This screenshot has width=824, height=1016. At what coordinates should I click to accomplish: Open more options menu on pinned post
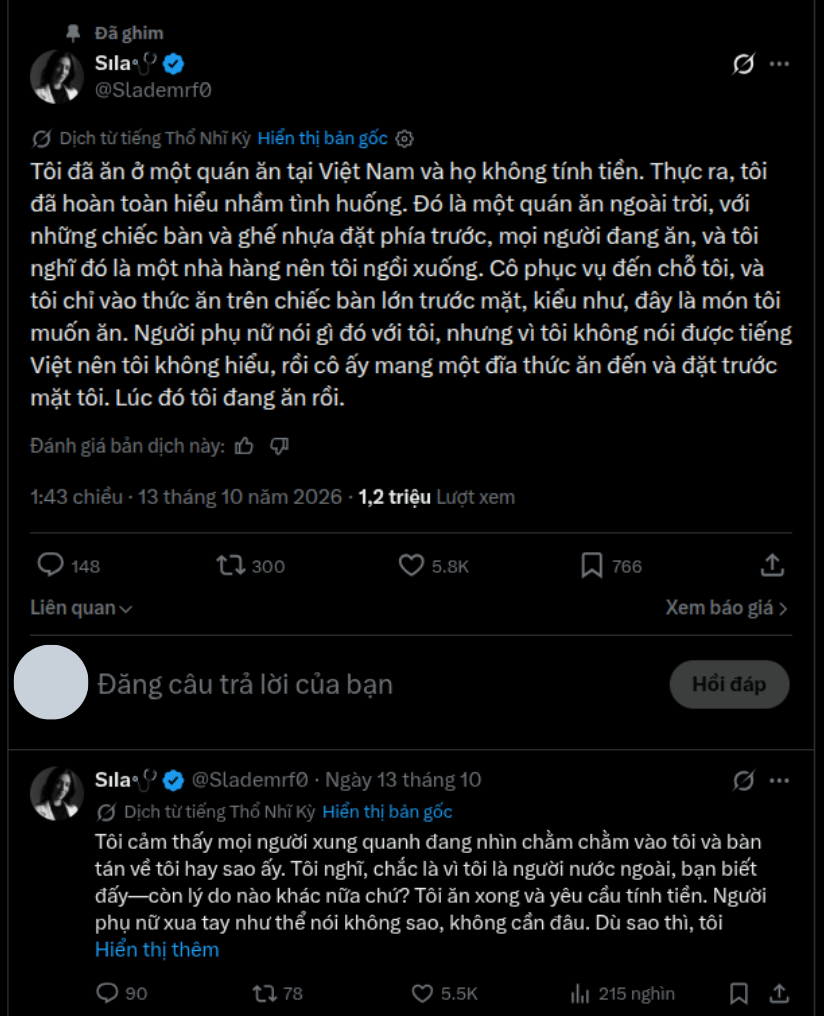click(779, 64)
